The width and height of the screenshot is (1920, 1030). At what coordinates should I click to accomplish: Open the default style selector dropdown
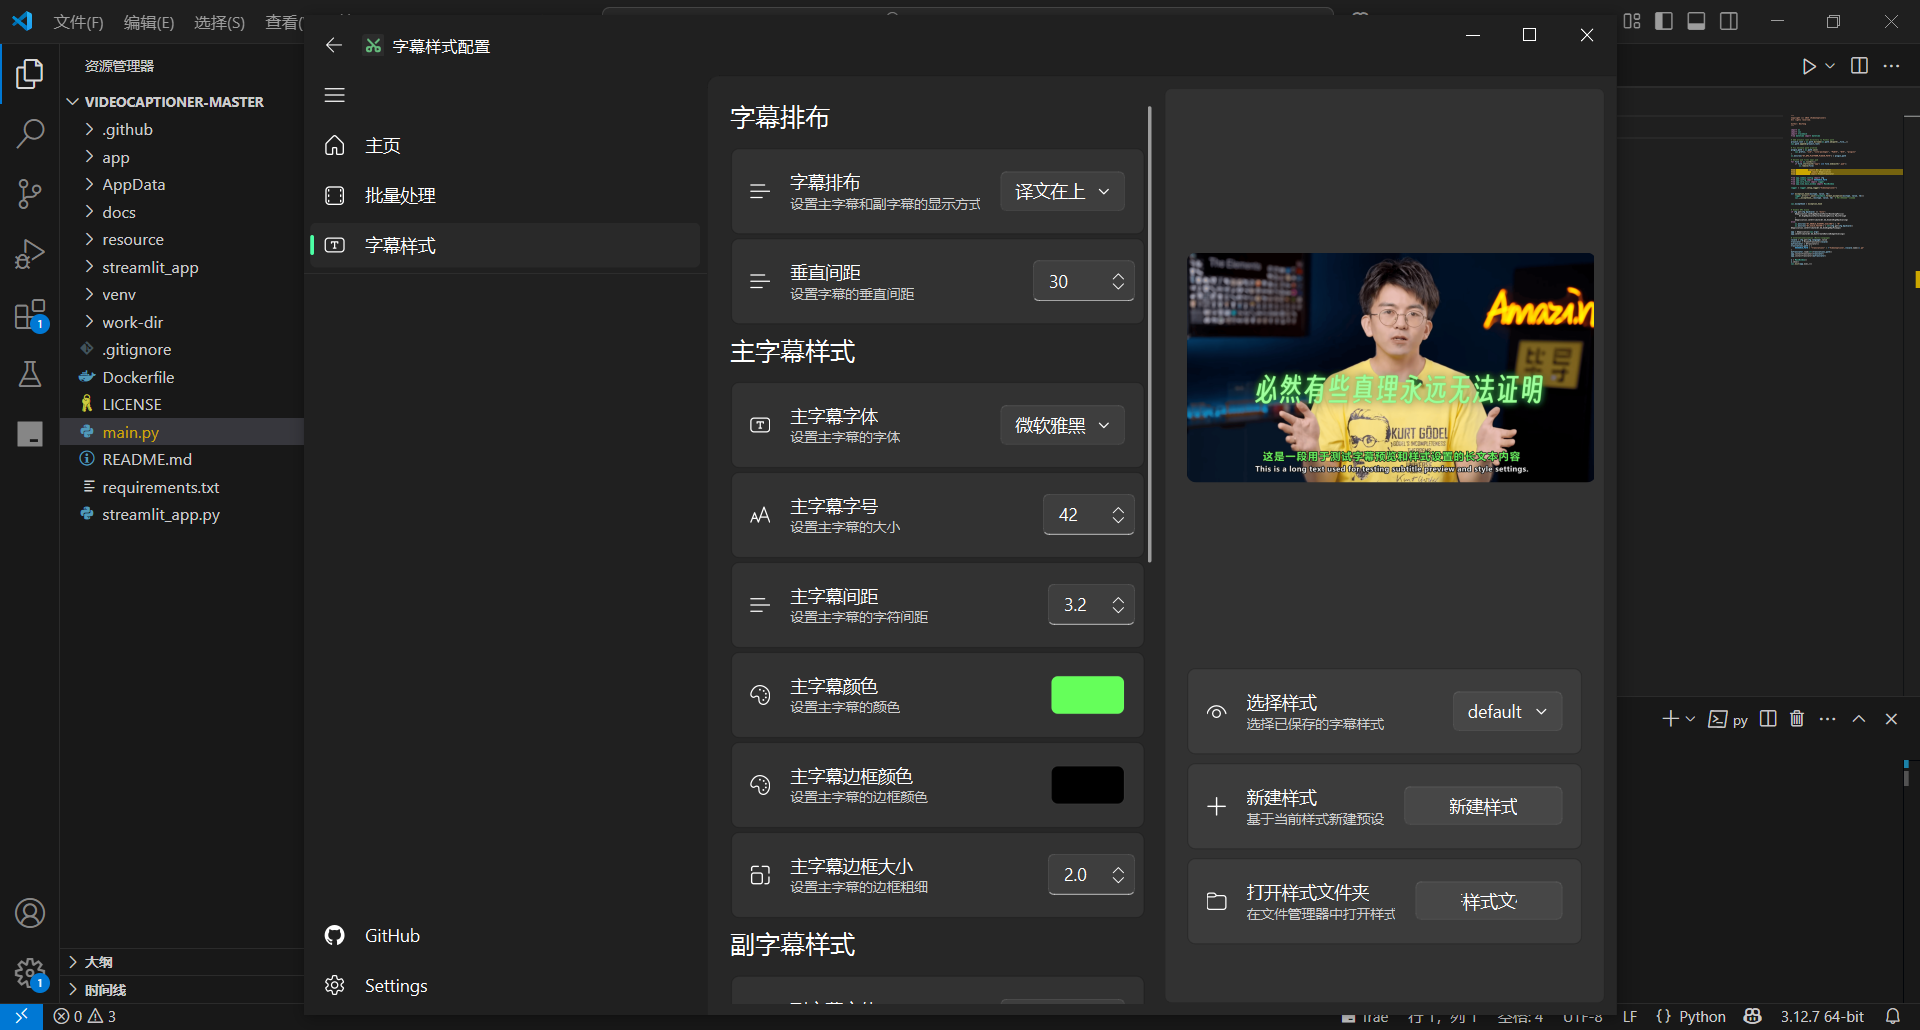[1506, 711]
